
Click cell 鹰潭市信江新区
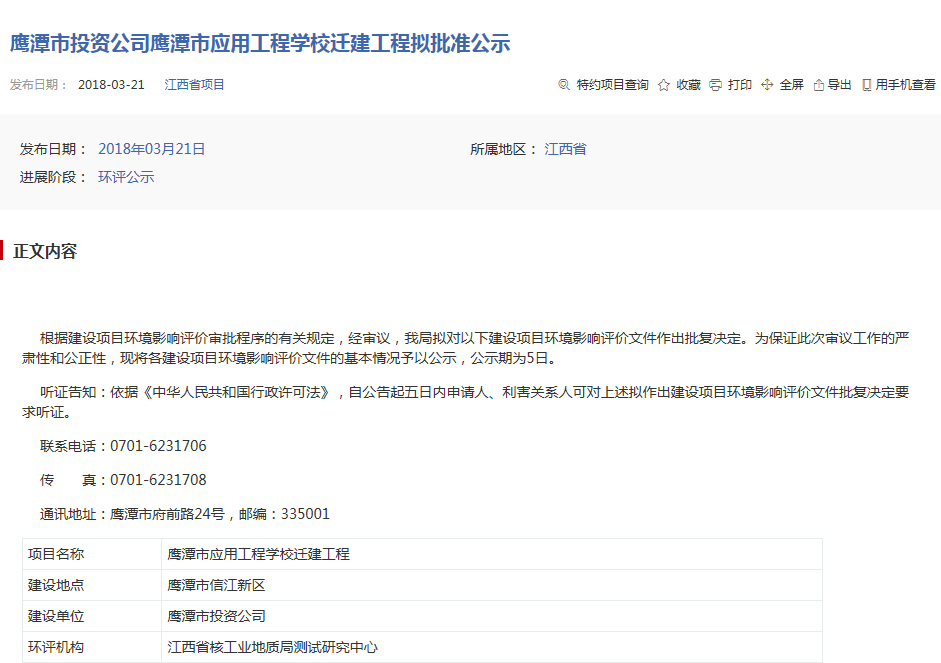point(492,585)
